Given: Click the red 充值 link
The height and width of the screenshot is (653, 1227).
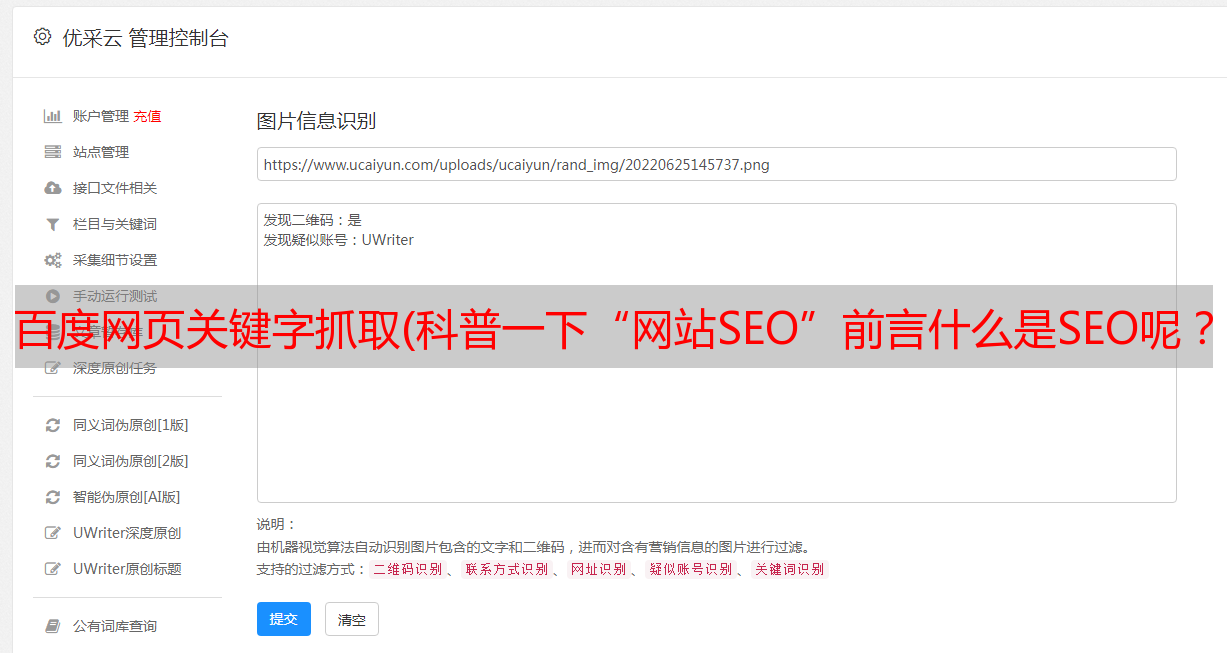Looking at the screenshot, I should [x=147, y=116].
